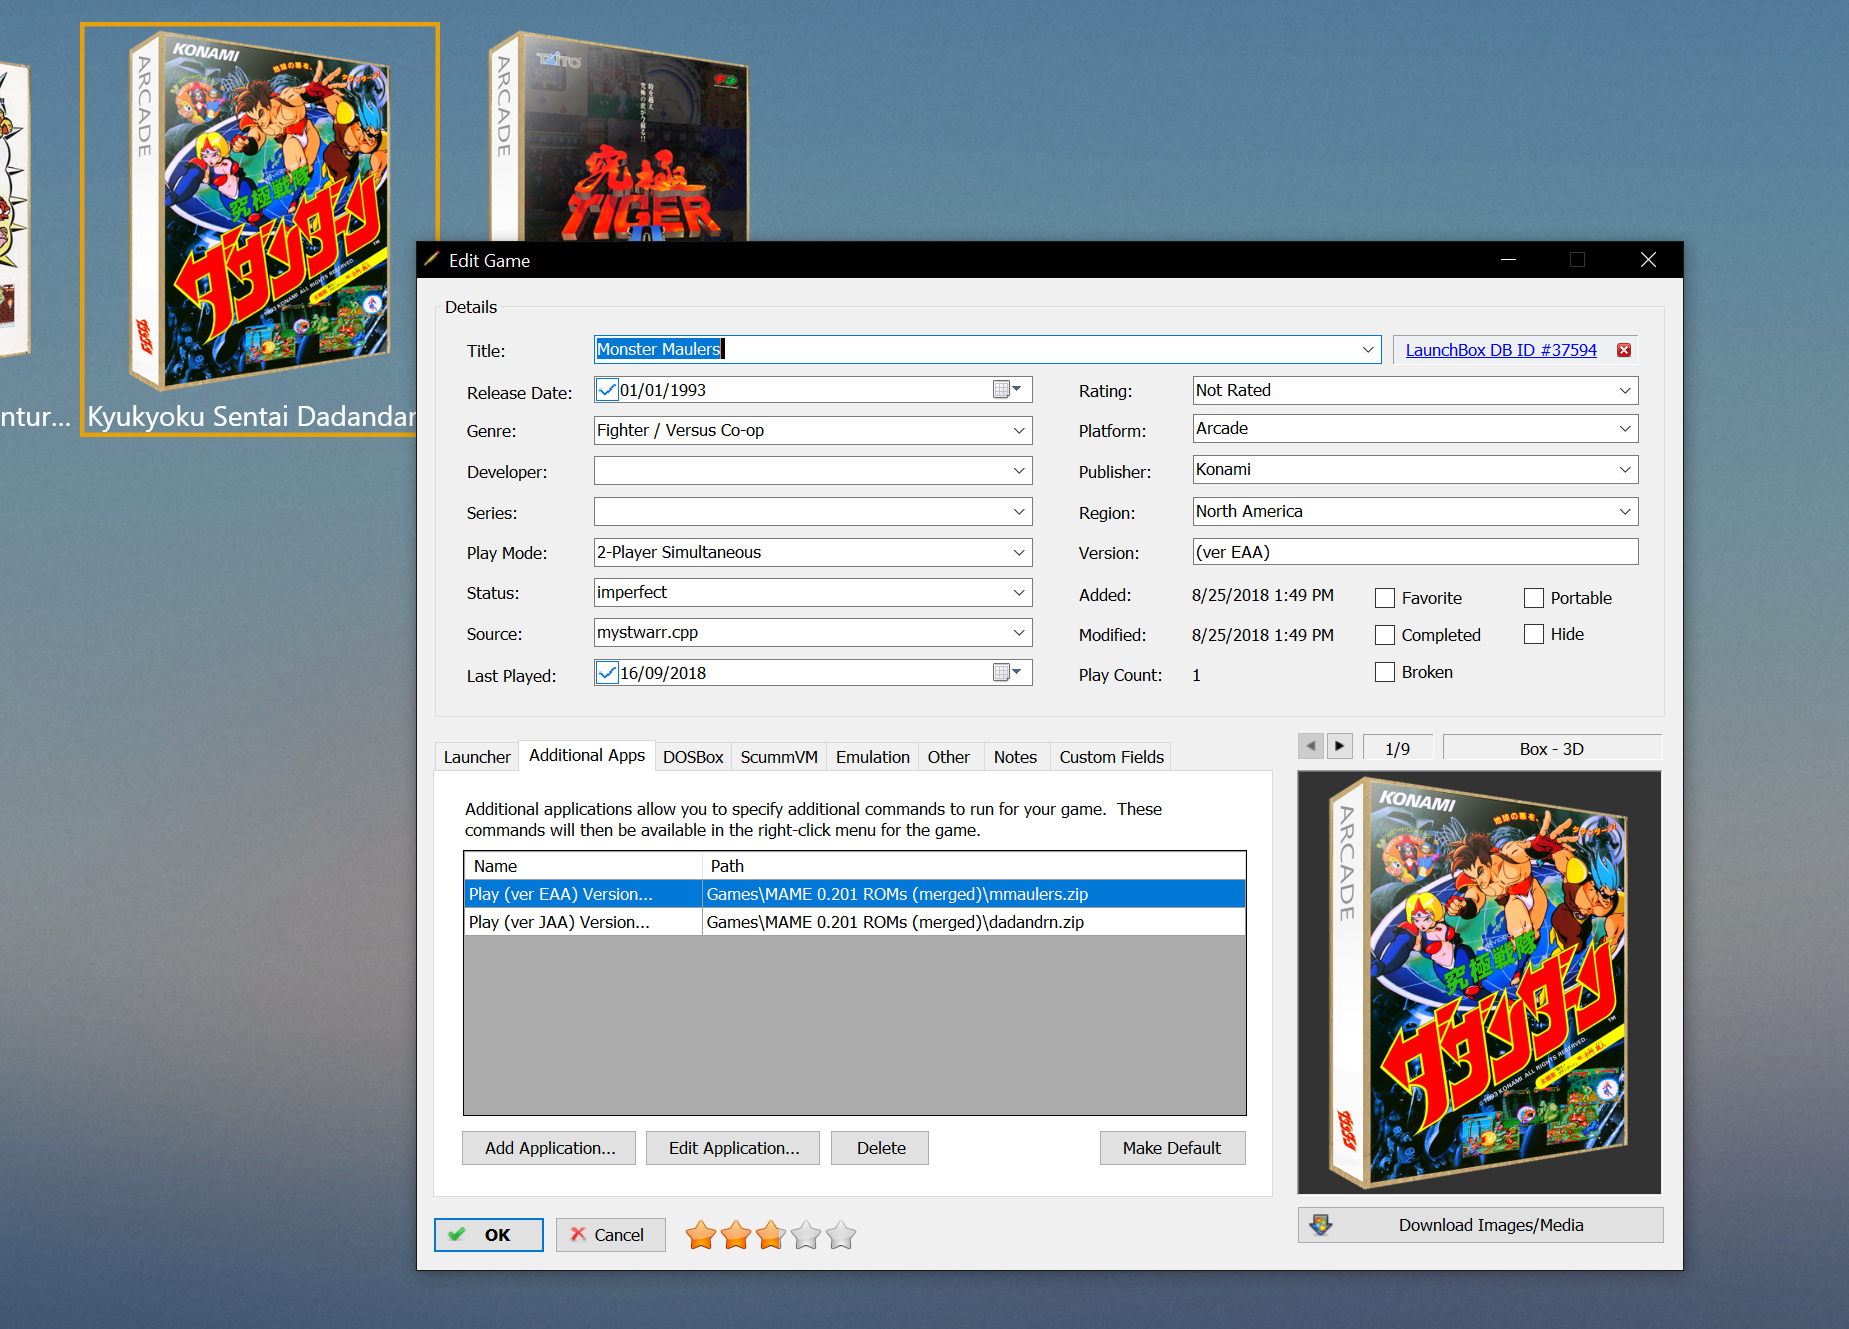Click the Name column header
The width and height of the screenshot is (1849, 1329).
point(583,866)
